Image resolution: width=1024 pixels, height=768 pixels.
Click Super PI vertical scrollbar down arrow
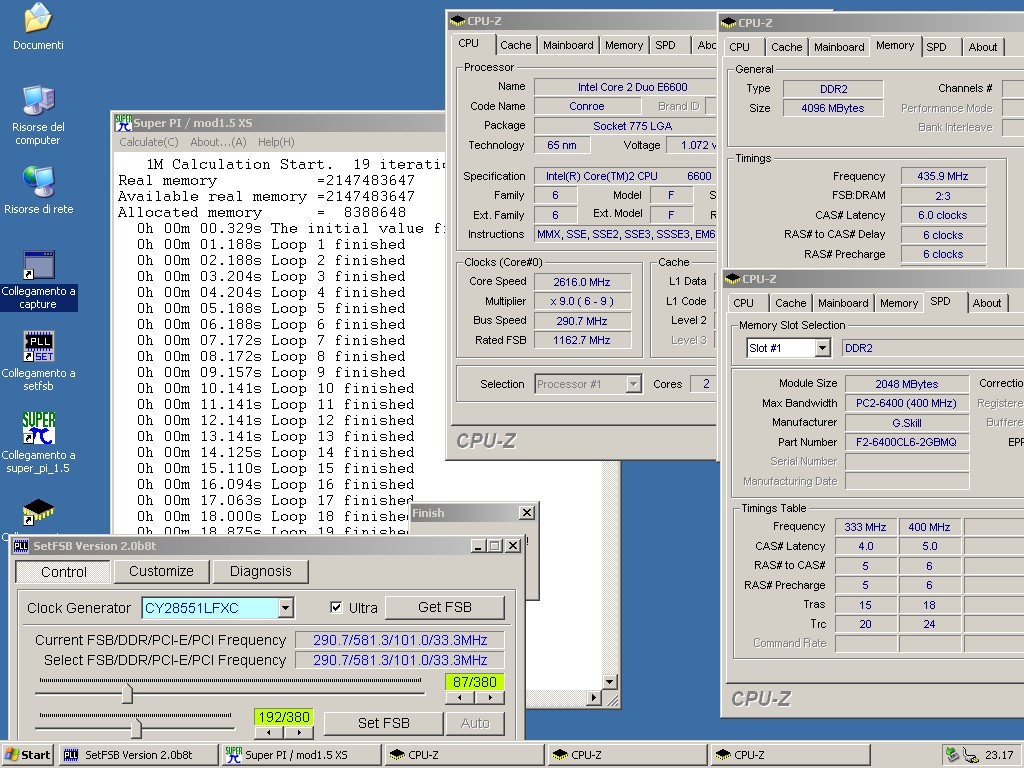[609, 682]
